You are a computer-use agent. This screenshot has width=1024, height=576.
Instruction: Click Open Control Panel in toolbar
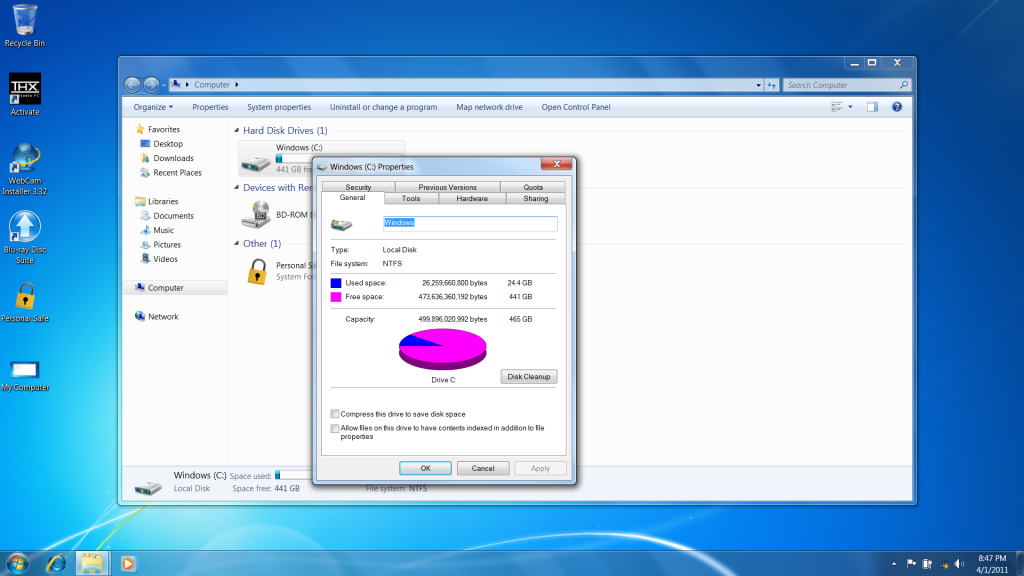576,107
